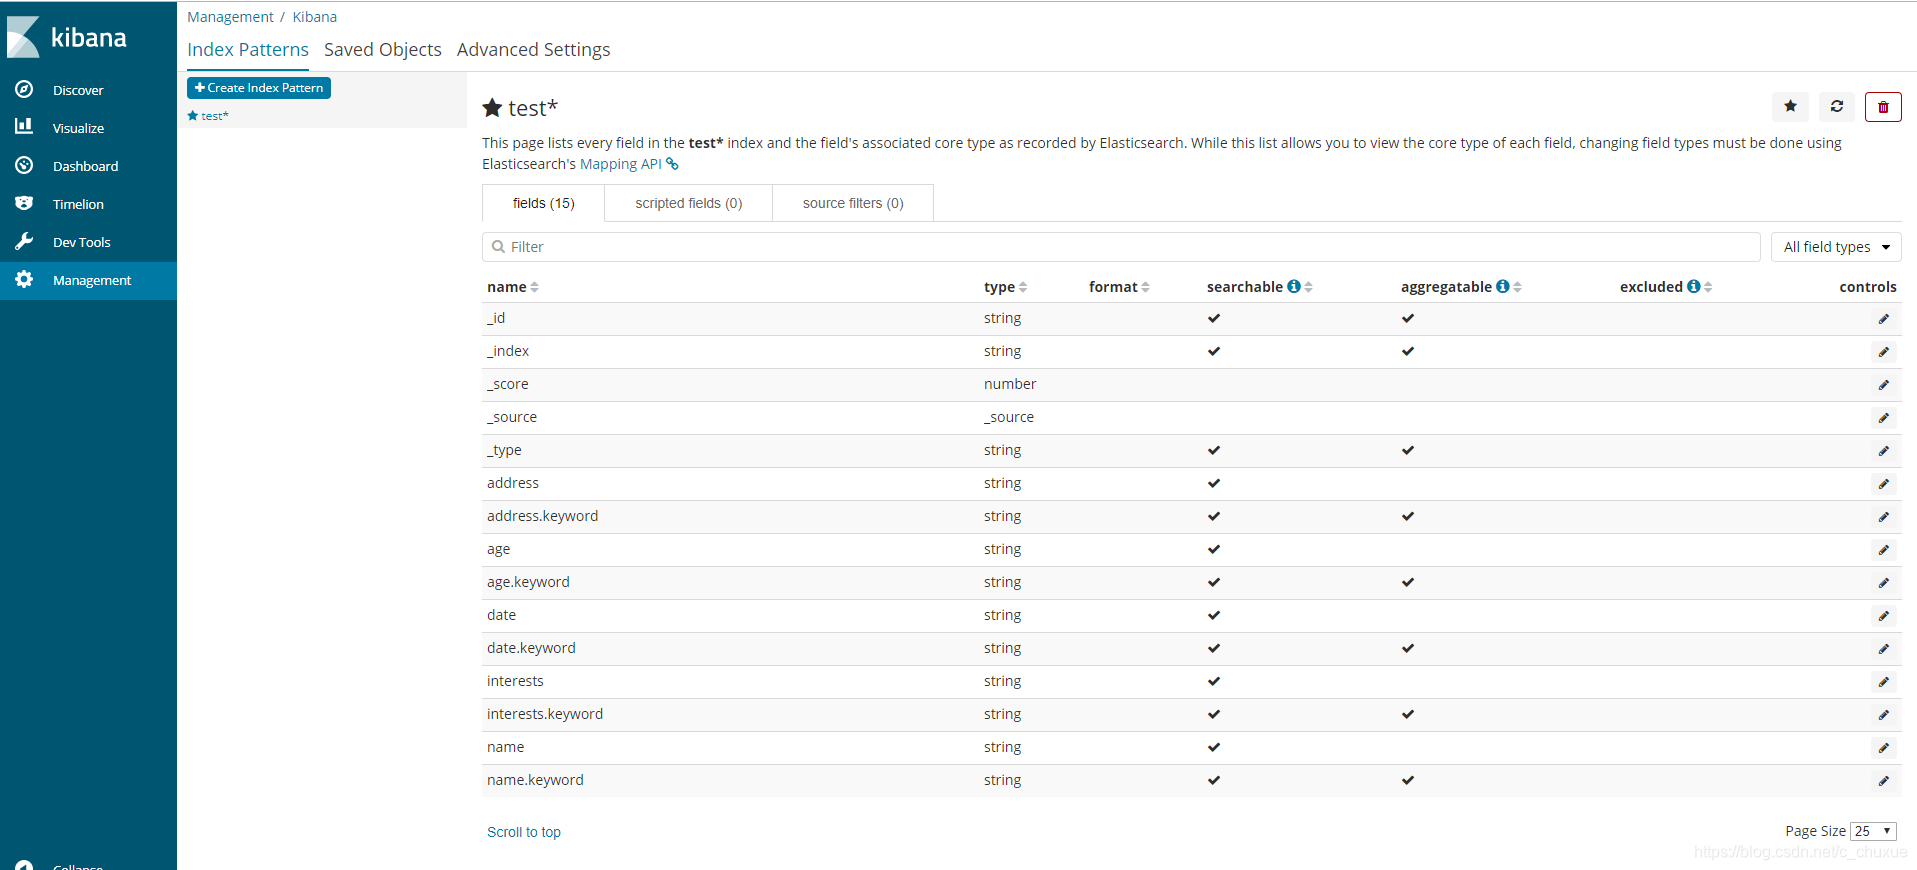Open the Index Patterns tab
The width and height of the screenshot is (1917, 870).
tap(248, 50)
